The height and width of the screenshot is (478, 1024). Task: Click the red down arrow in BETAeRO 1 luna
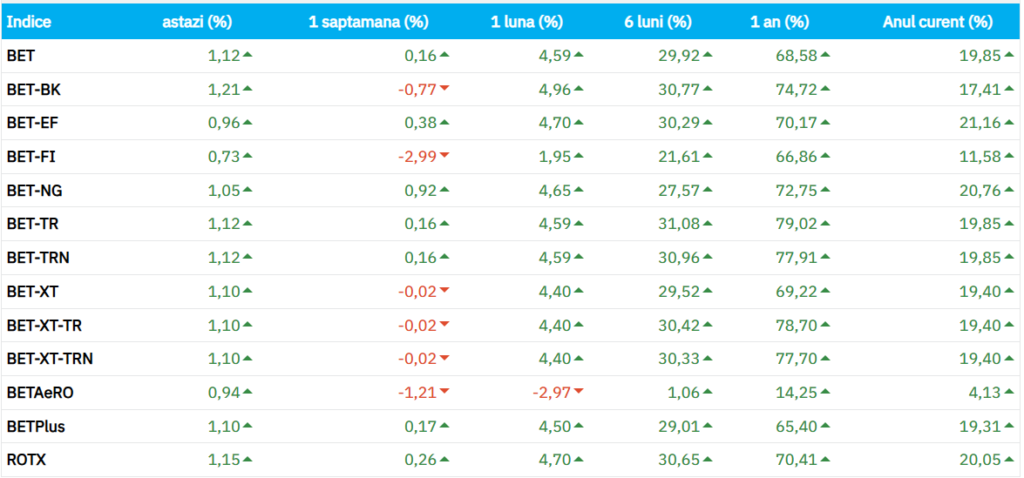(x=579, y=392)
